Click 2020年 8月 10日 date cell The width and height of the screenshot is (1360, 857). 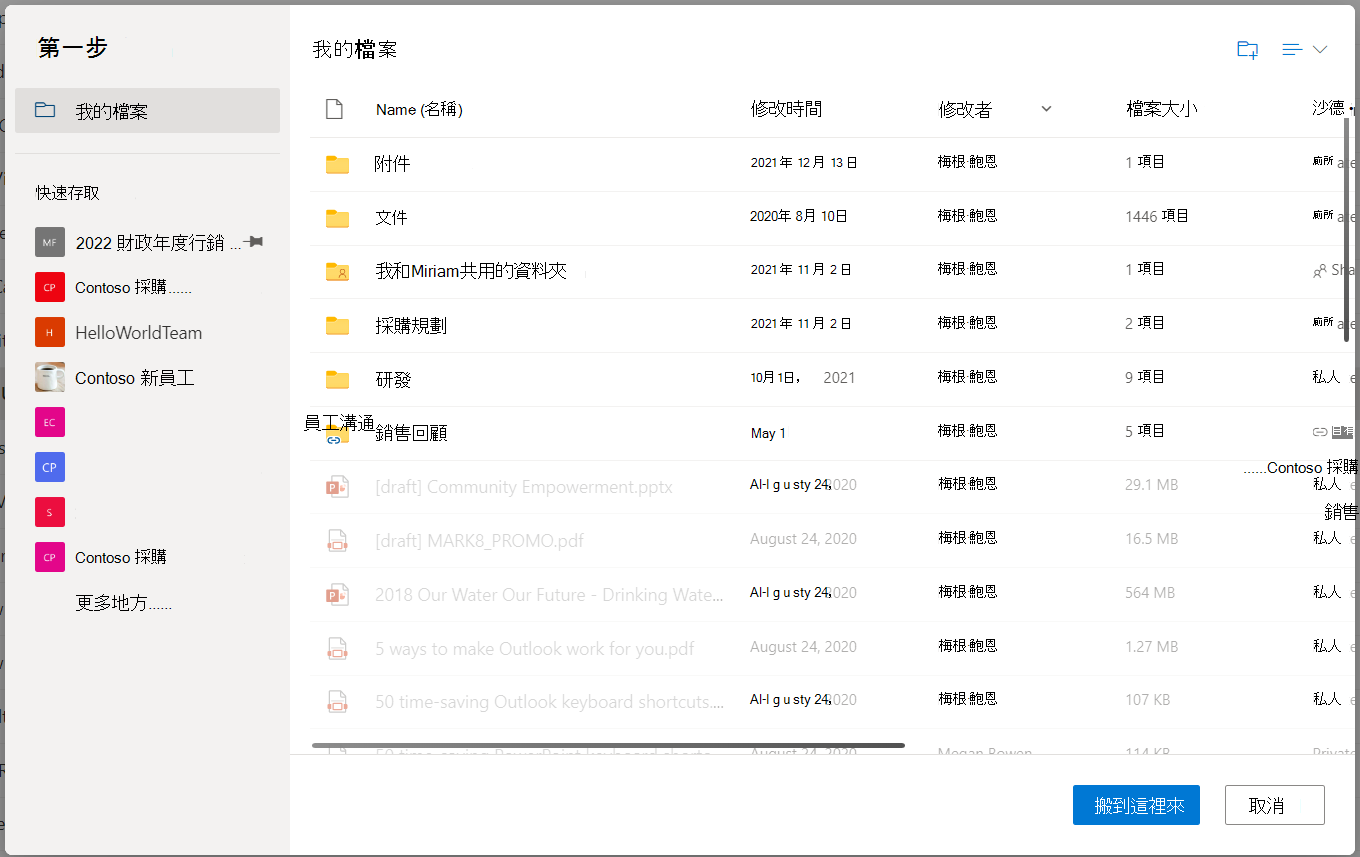(799, 216)
